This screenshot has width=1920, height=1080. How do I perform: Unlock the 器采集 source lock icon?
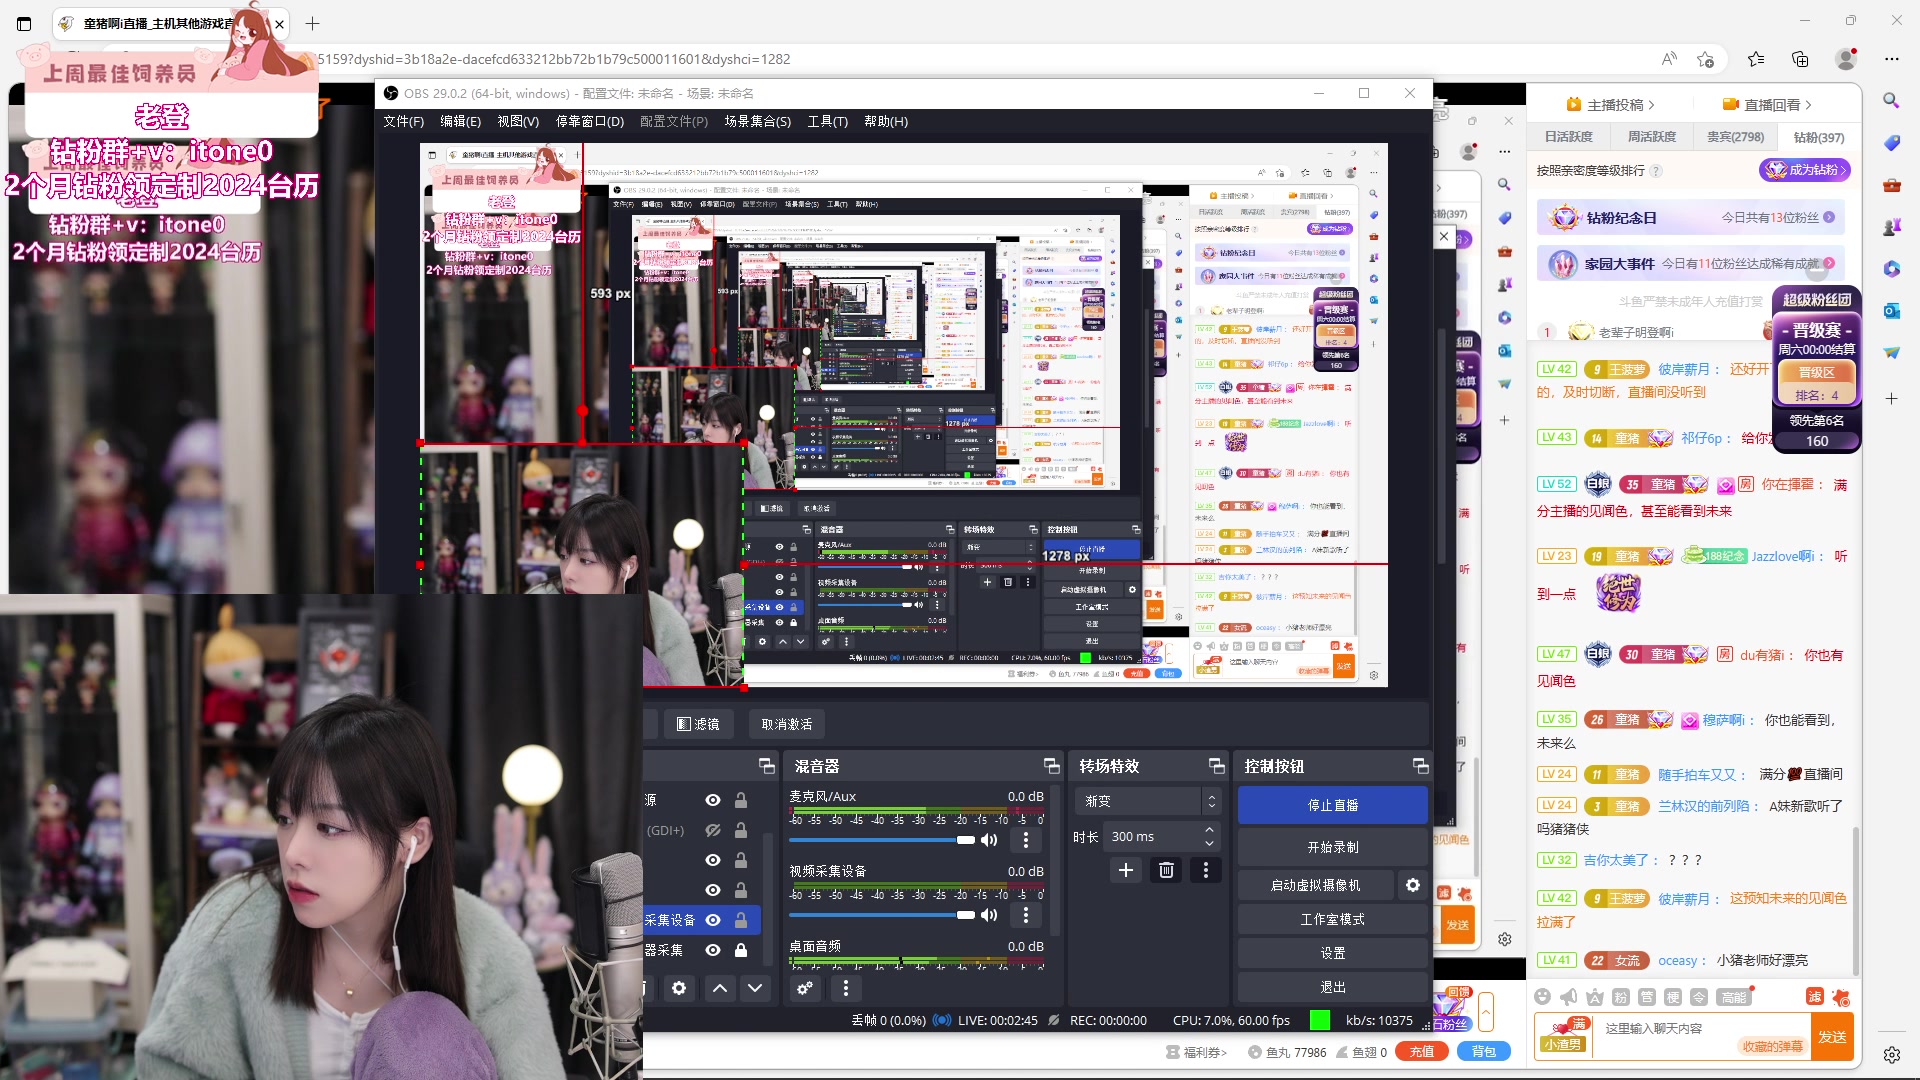pyautogui.click(x=741, y=951)
